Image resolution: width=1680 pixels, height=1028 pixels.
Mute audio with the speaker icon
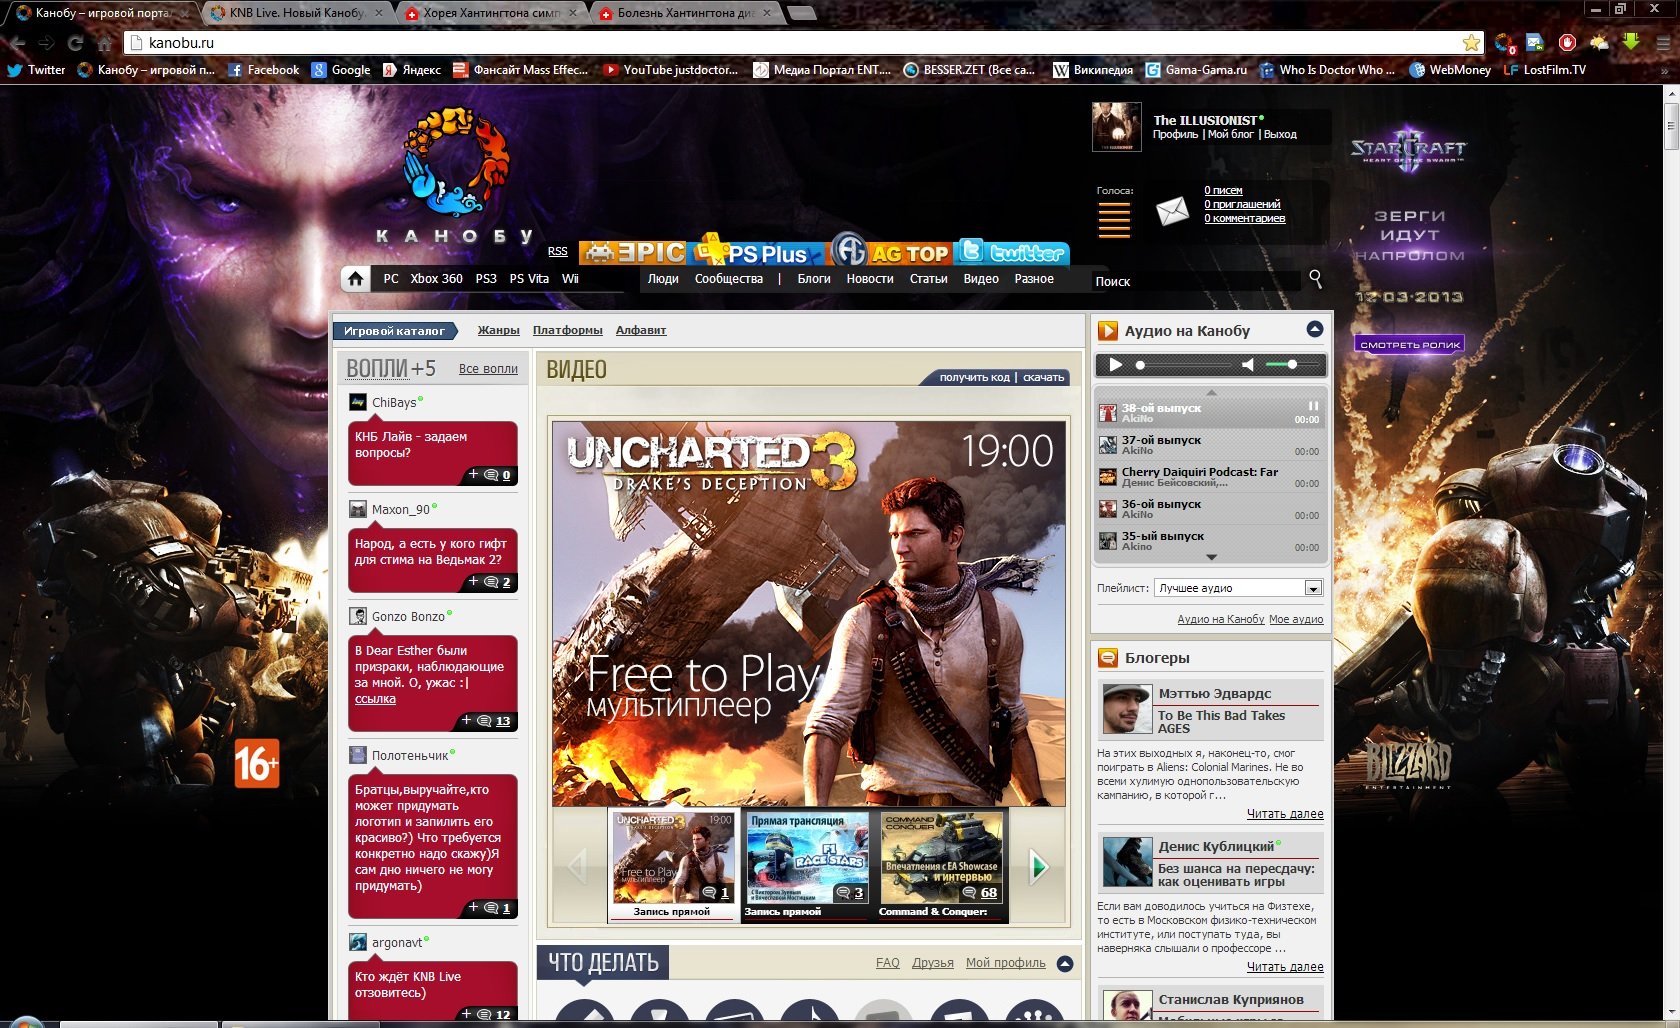point(1247,364)
